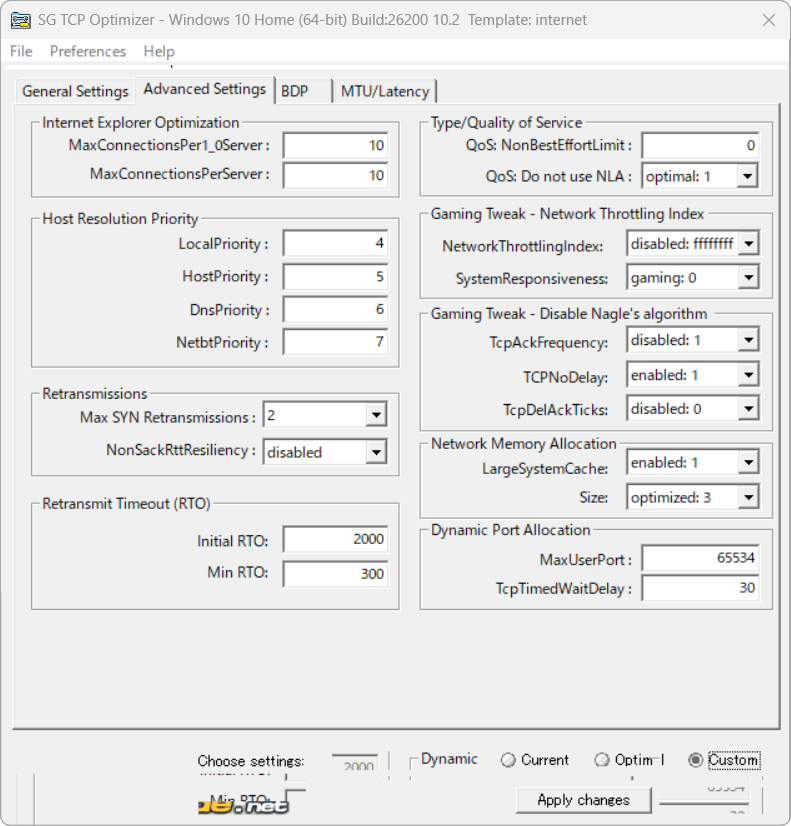Viewport: 791px width, 826px height.
Task: Click the MaxUserPort input field
Action: [x=700, y=558]
